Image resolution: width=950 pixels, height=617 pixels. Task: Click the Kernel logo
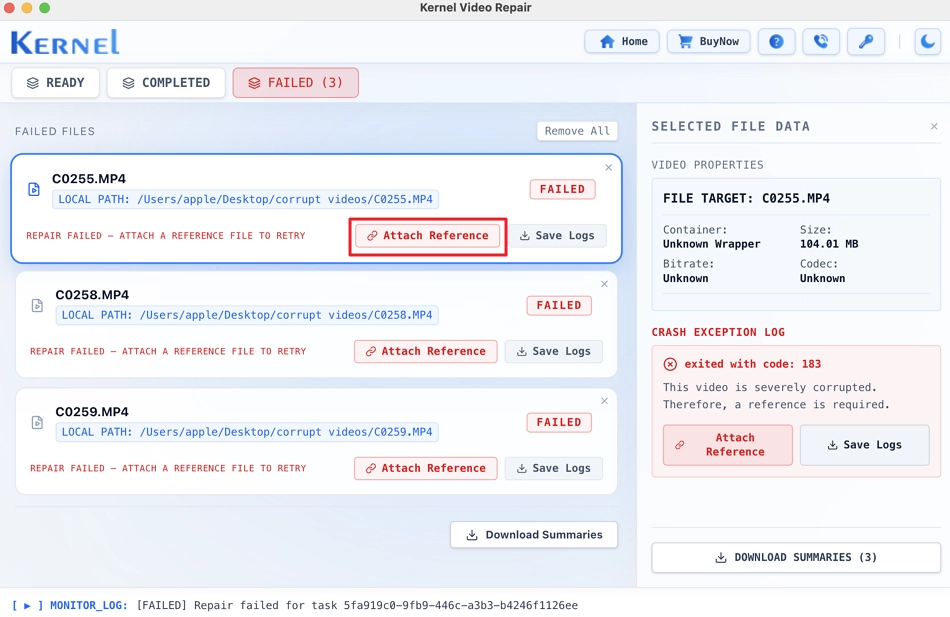point(65,42)
